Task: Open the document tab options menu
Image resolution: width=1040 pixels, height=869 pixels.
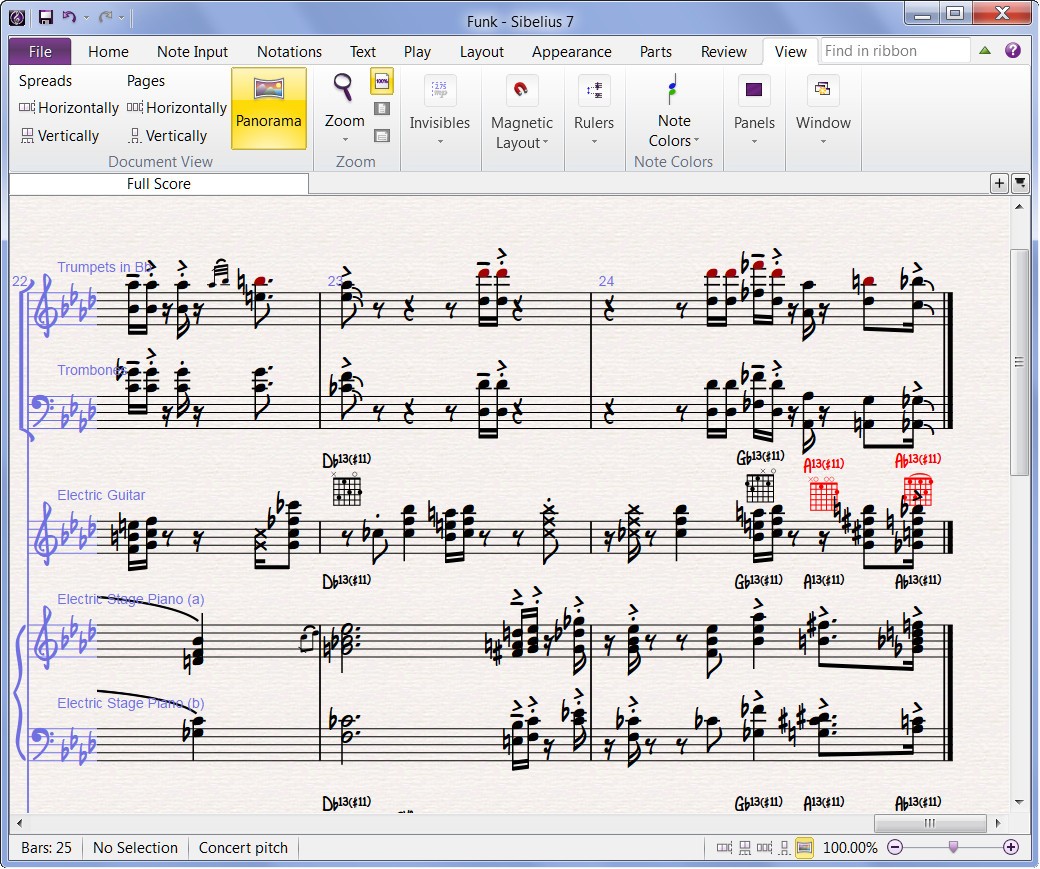Action: pyautogui.click(x=1020, y=183)
